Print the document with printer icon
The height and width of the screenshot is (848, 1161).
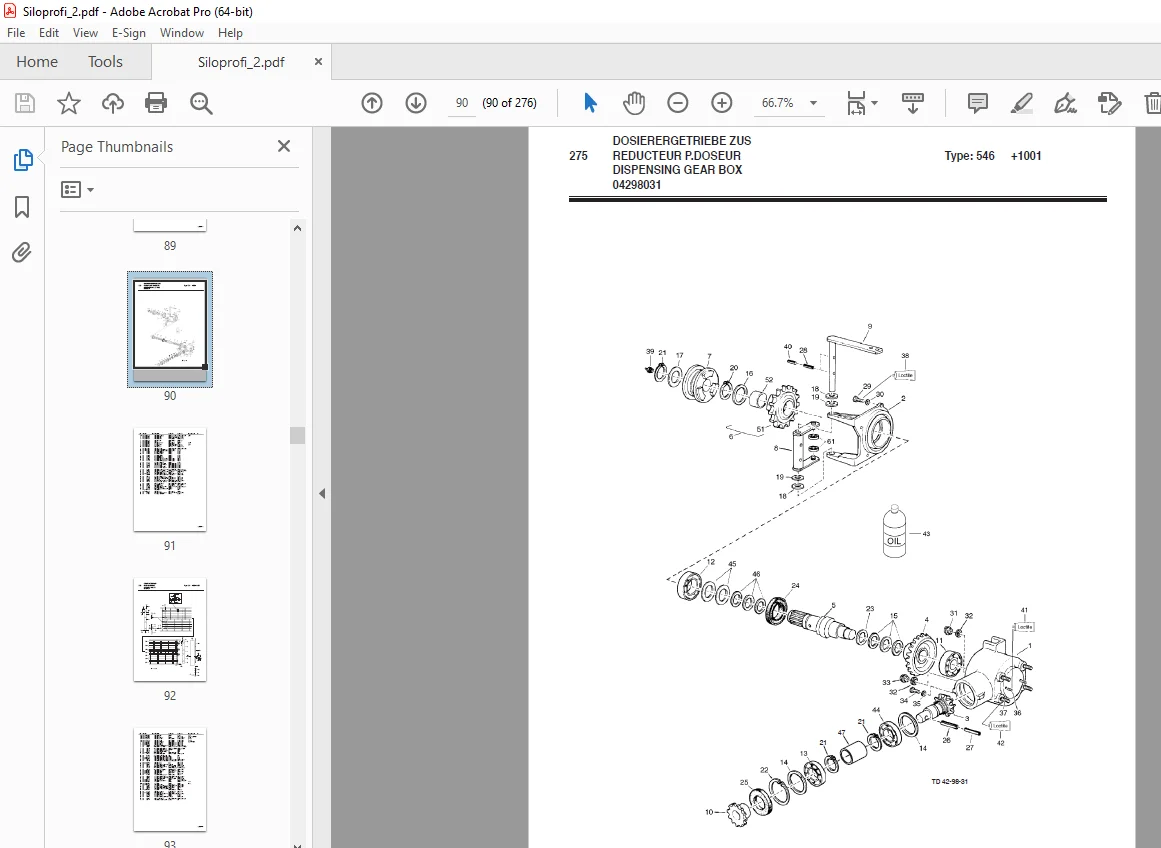(x=156, y=103)
